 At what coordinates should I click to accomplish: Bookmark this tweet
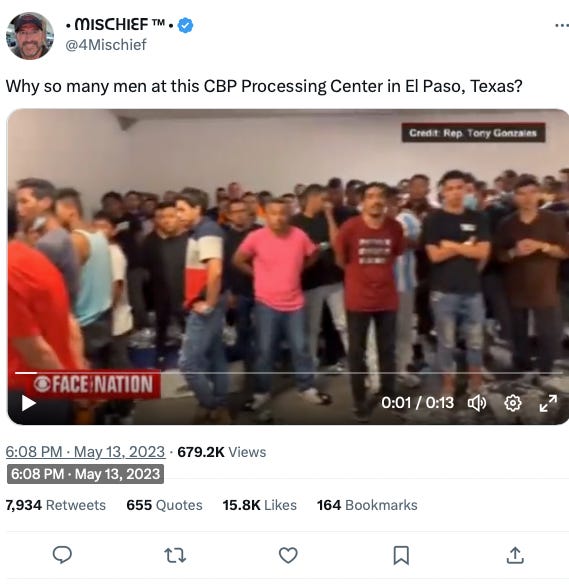click(x=401, y=556)
